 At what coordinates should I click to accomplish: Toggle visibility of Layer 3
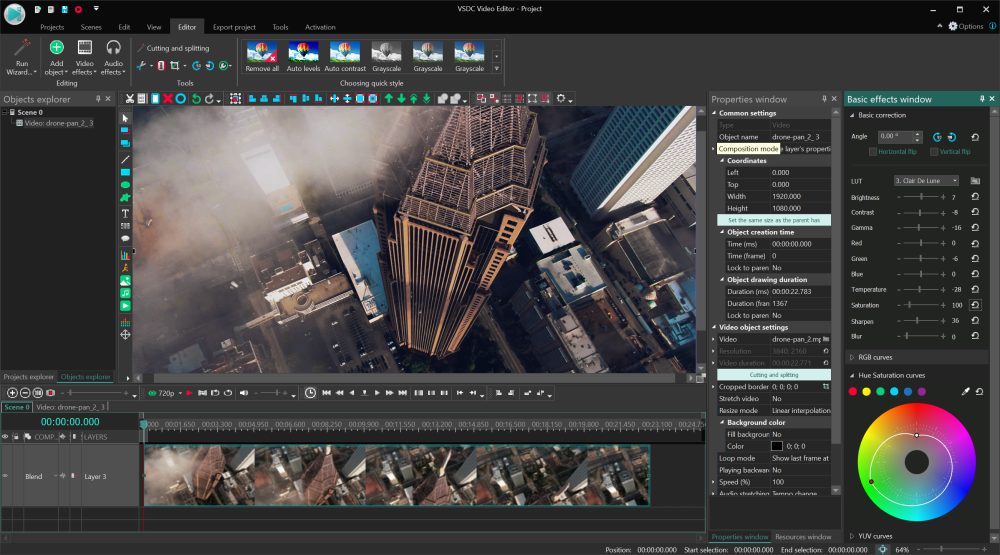point(6,477)
